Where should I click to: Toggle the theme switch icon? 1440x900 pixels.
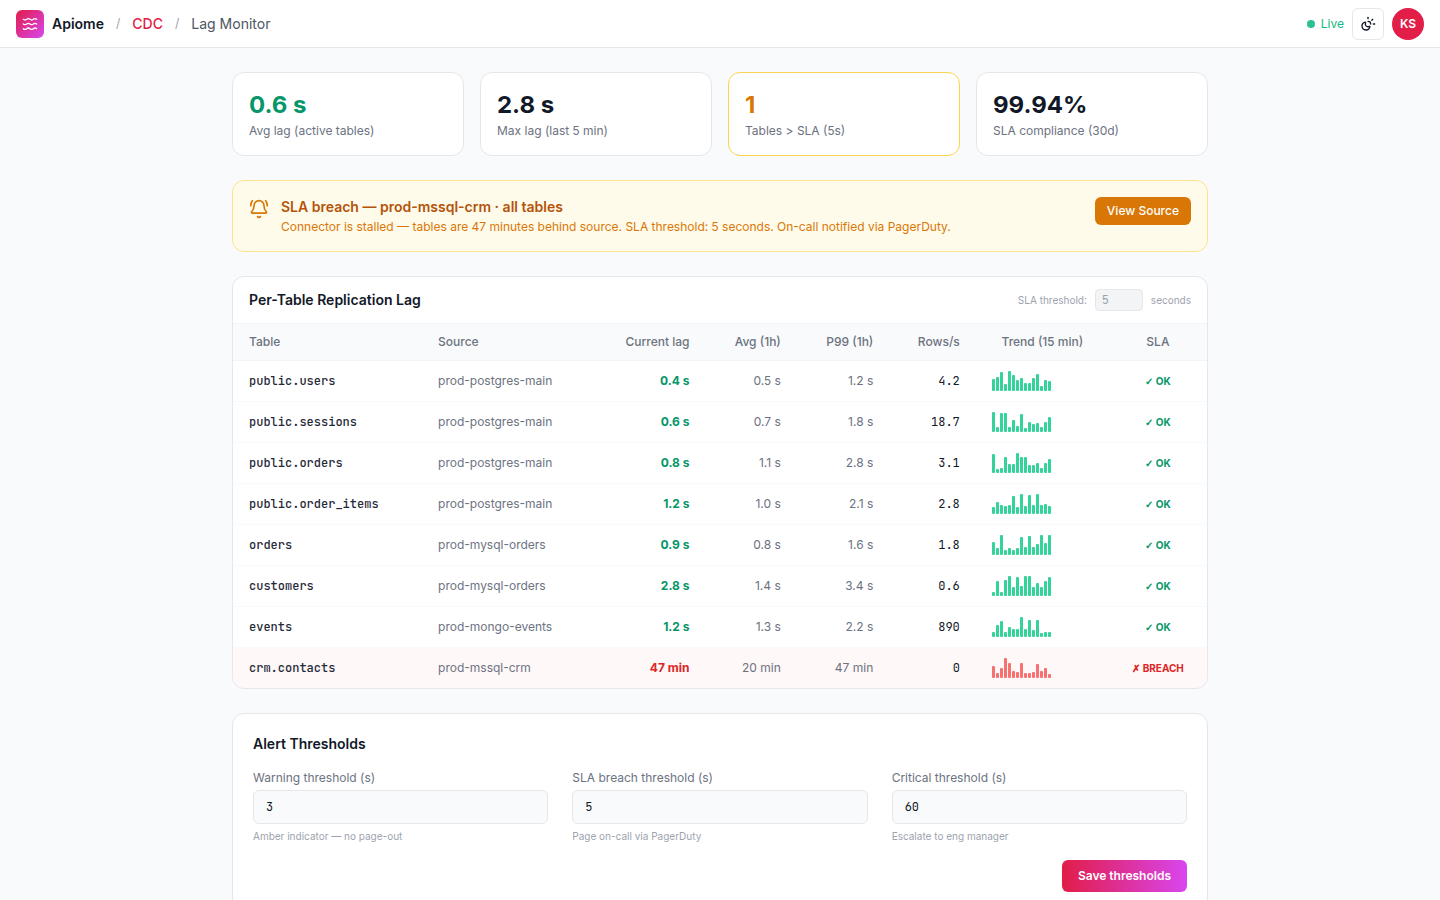pyautogui.click(x=1368, y=24)
